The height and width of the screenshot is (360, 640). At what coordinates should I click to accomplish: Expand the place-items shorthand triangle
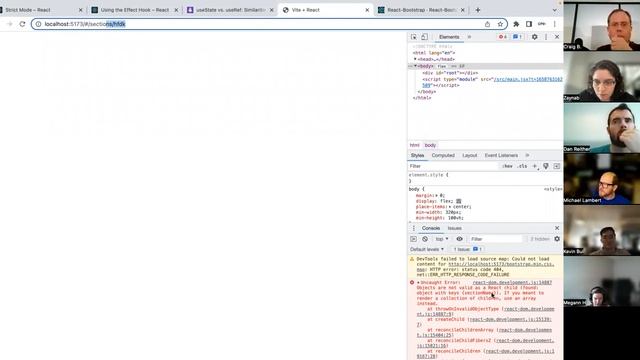(449, 207)
